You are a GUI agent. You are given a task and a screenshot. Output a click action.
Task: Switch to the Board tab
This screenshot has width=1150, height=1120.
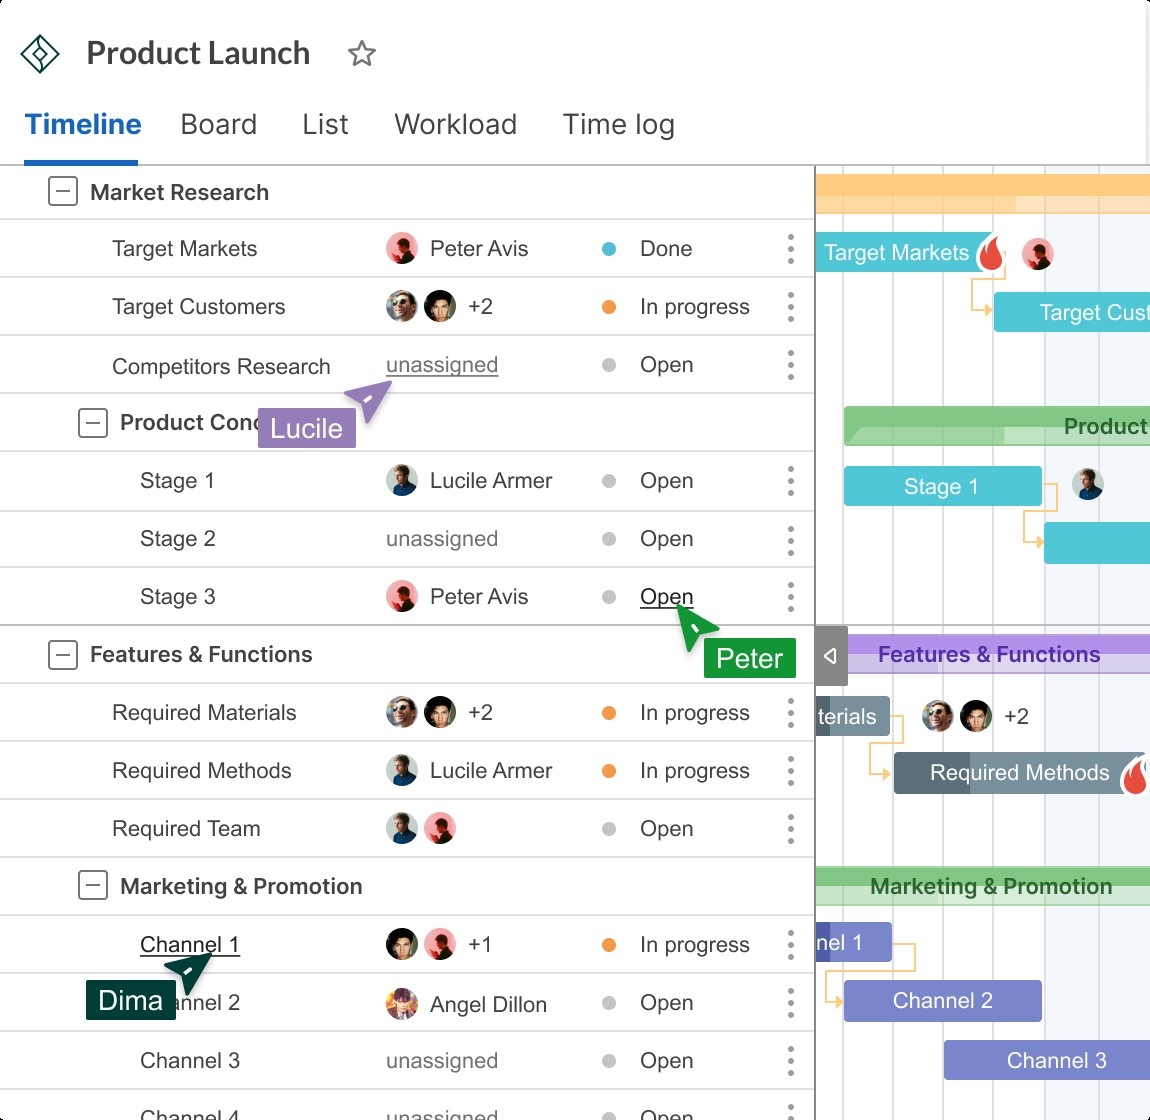click(219, 124)
